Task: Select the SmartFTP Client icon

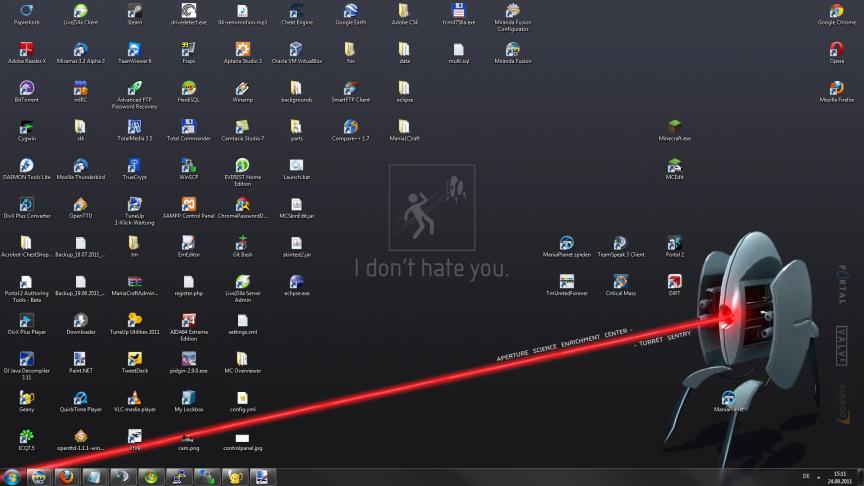Action: pyautogui.click(x=350, y=91)
